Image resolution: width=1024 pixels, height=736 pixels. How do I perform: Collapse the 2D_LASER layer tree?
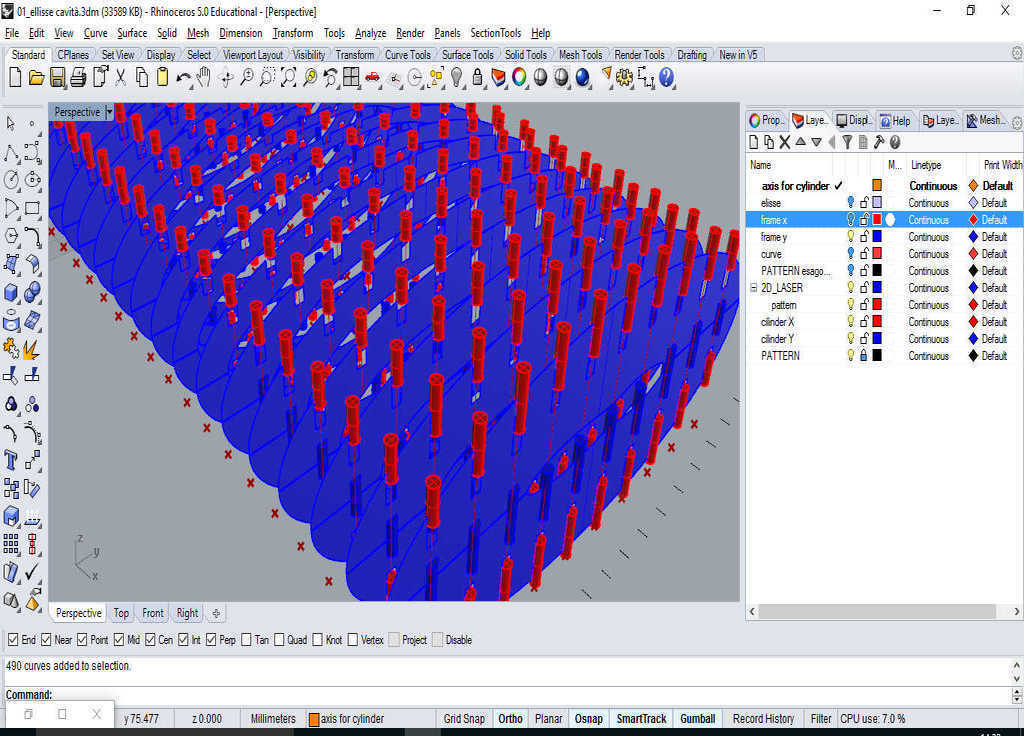(x=753, y=287)
